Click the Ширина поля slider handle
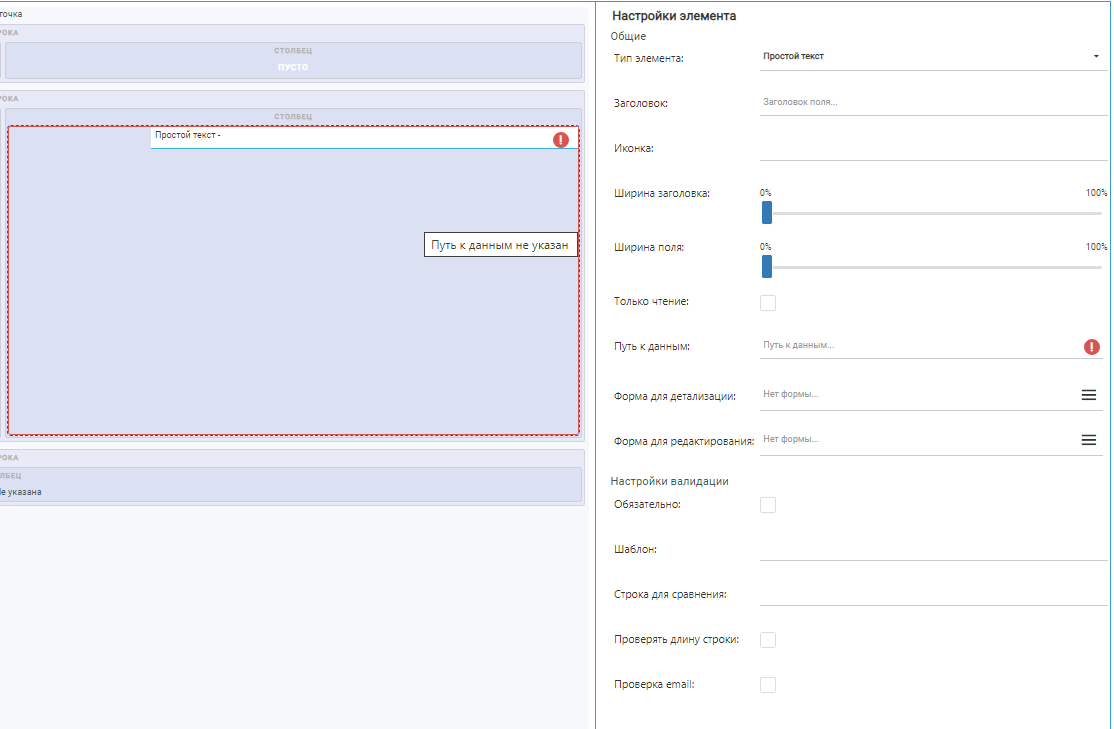This screenshot has height=729, width=1114. click(x=767, y=266)
